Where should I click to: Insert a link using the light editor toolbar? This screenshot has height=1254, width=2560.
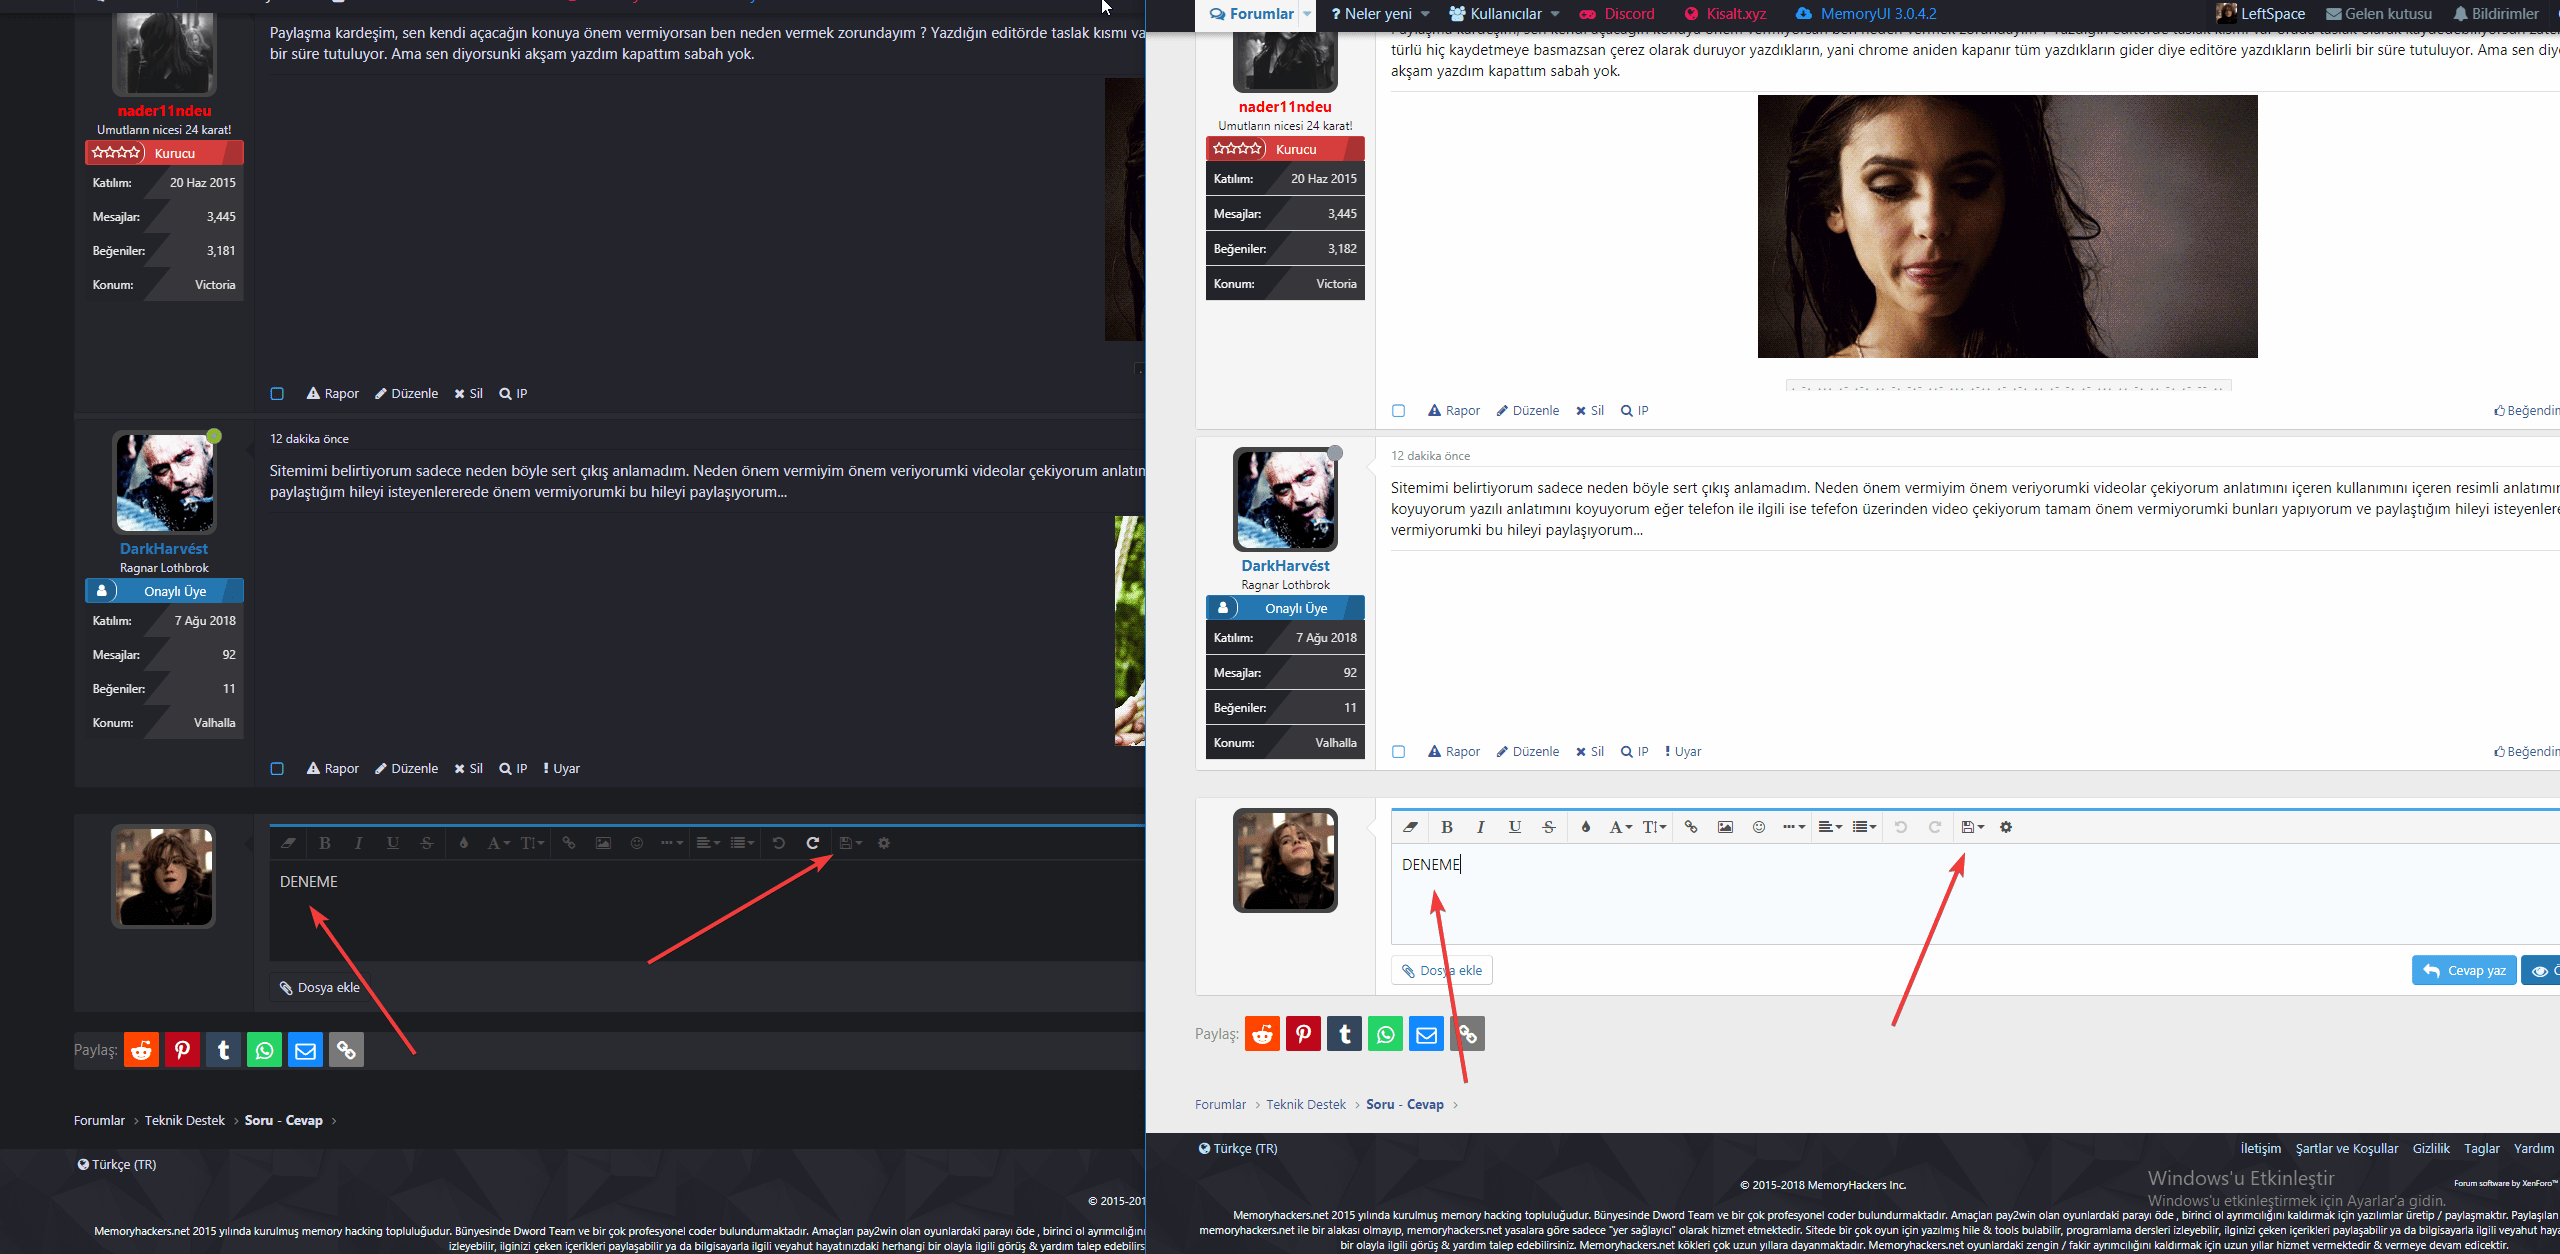coord(1691,827)
